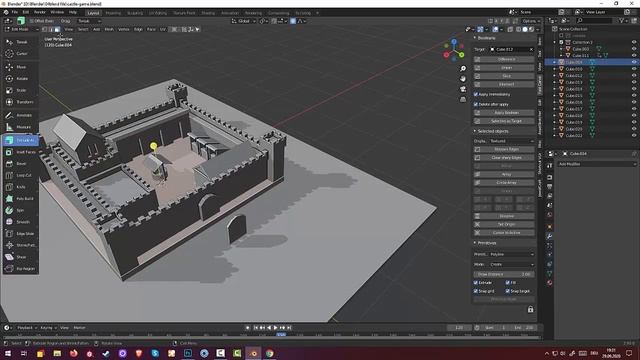Toggle Delete after apply checkbox
Image resolution: width=640 pixels, height=360 pixels.
pyautogui.click(x=476, y=104)
